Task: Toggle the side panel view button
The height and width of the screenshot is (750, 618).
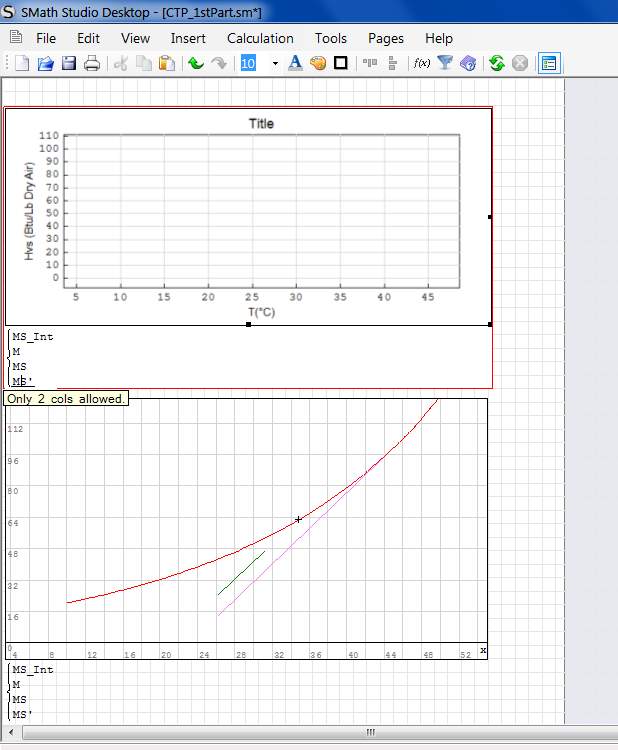Action: 548,63
